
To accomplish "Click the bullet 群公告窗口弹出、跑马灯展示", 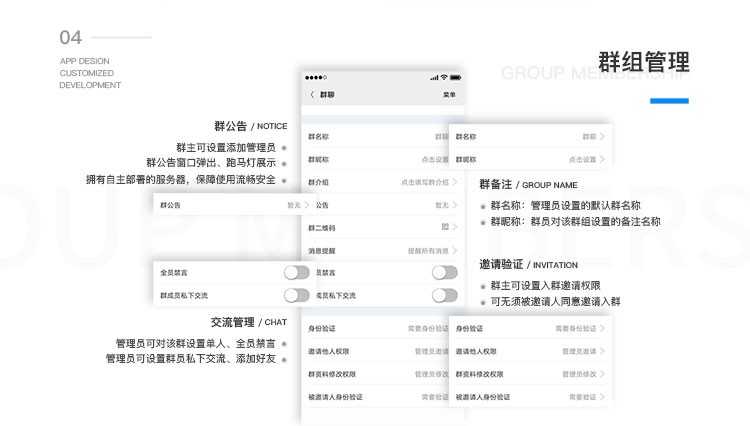I will 211,163.
